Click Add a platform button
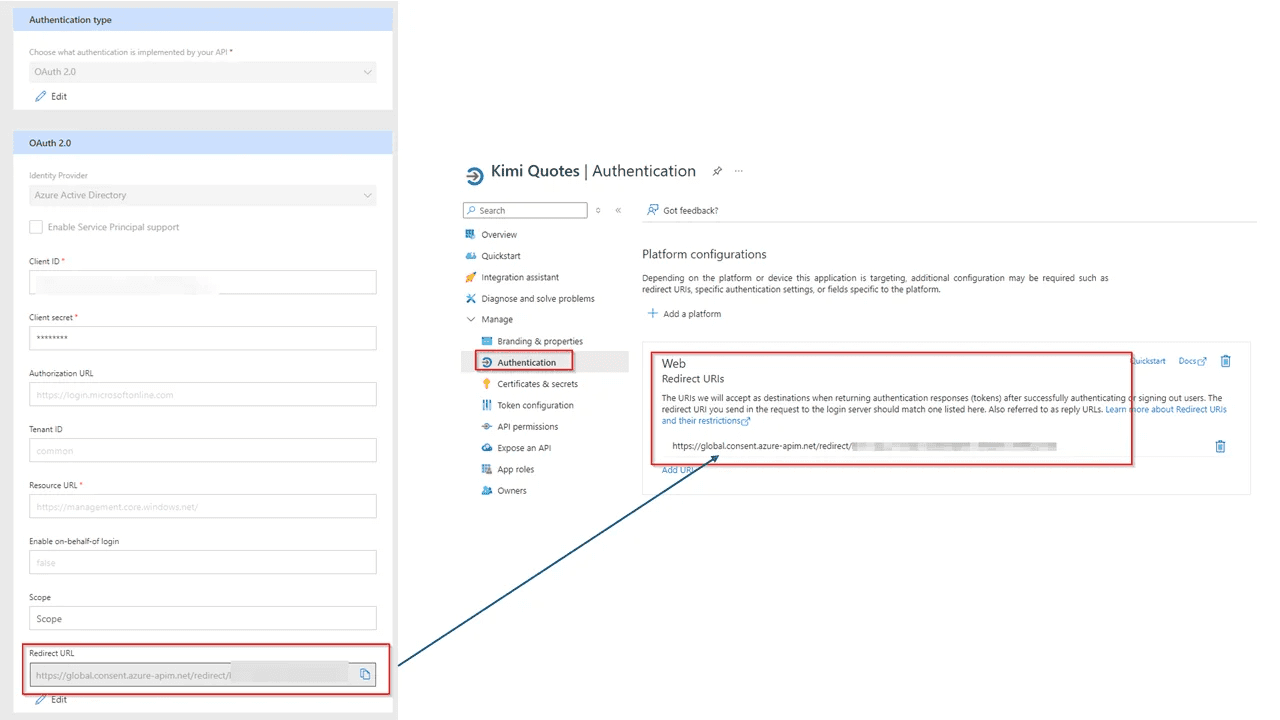The image size is (1280, 720). pyautogui.click(x=684, y=313)
